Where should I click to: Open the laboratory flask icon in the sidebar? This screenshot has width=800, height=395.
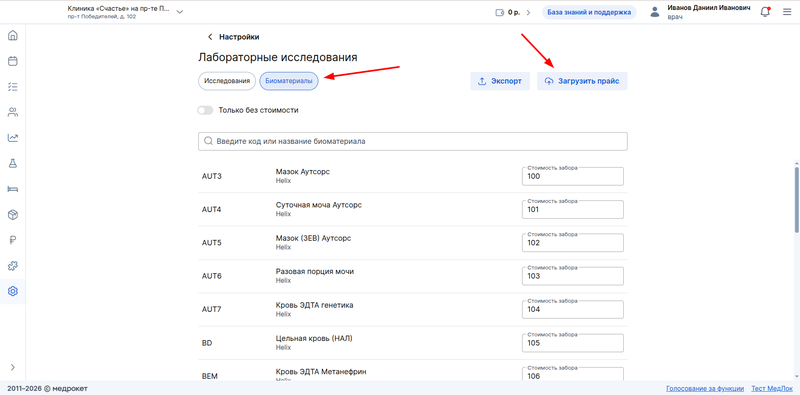(13, 163)
